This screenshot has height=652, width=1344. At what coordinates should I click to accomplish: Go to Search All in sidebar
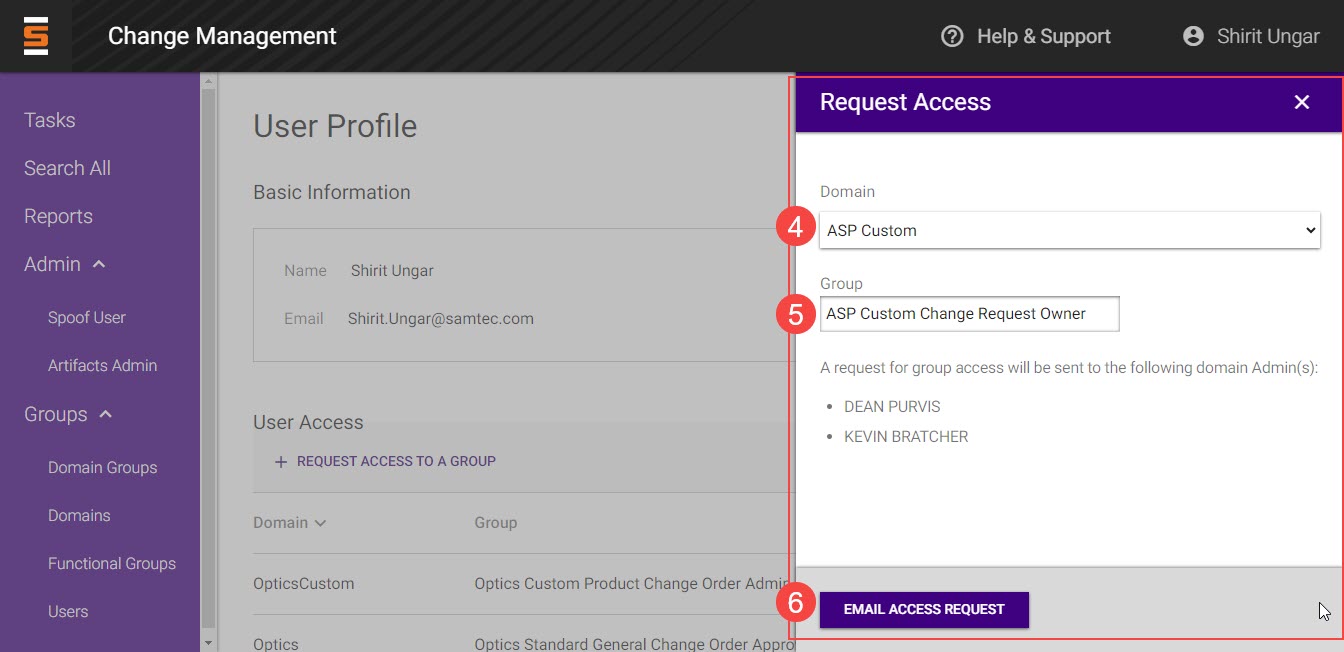[x=67, y=168]
